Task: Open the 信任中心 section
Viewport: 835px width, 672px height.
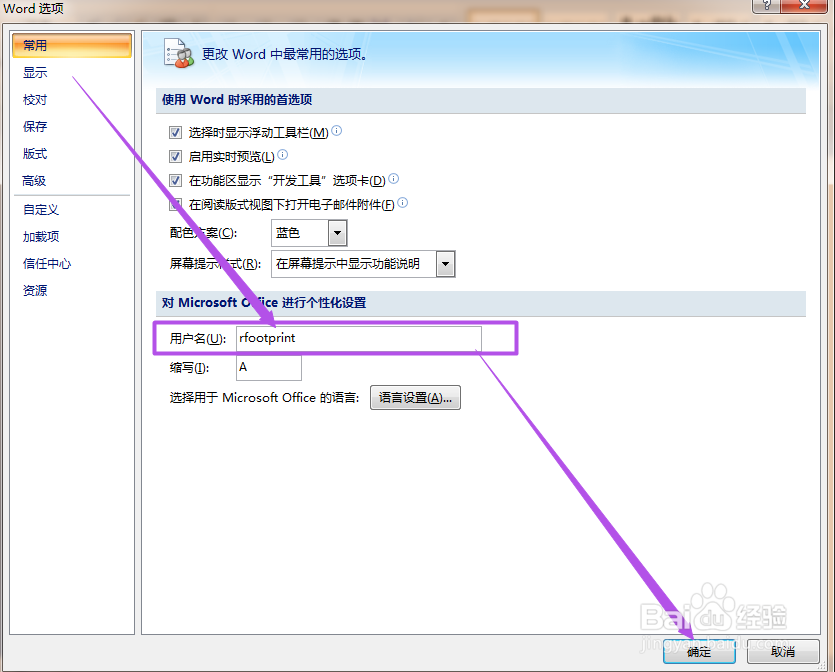Action: (46, 263)
